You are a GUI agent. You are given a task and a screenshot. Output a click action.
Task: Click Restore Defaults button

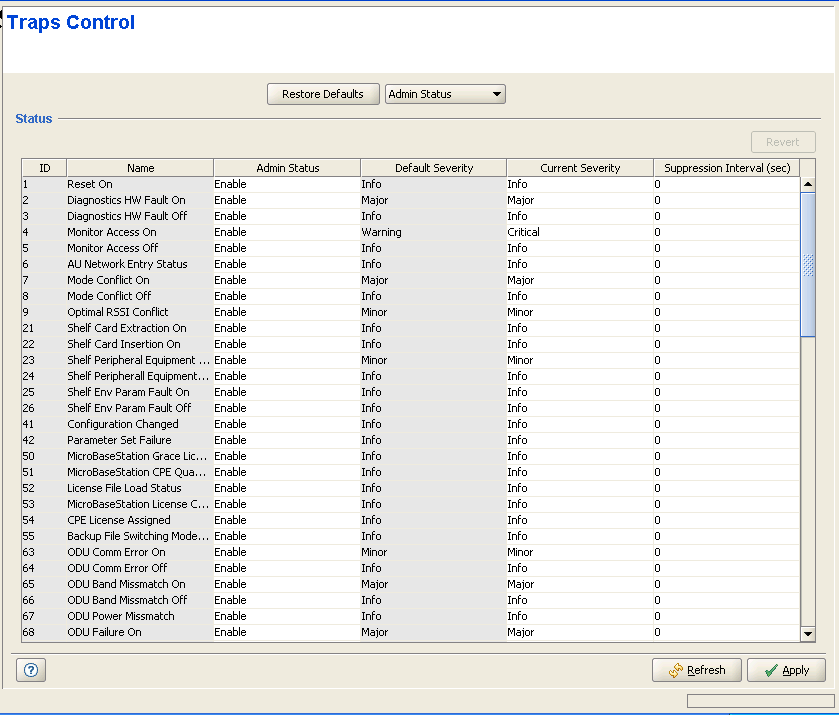coord(323,94)
